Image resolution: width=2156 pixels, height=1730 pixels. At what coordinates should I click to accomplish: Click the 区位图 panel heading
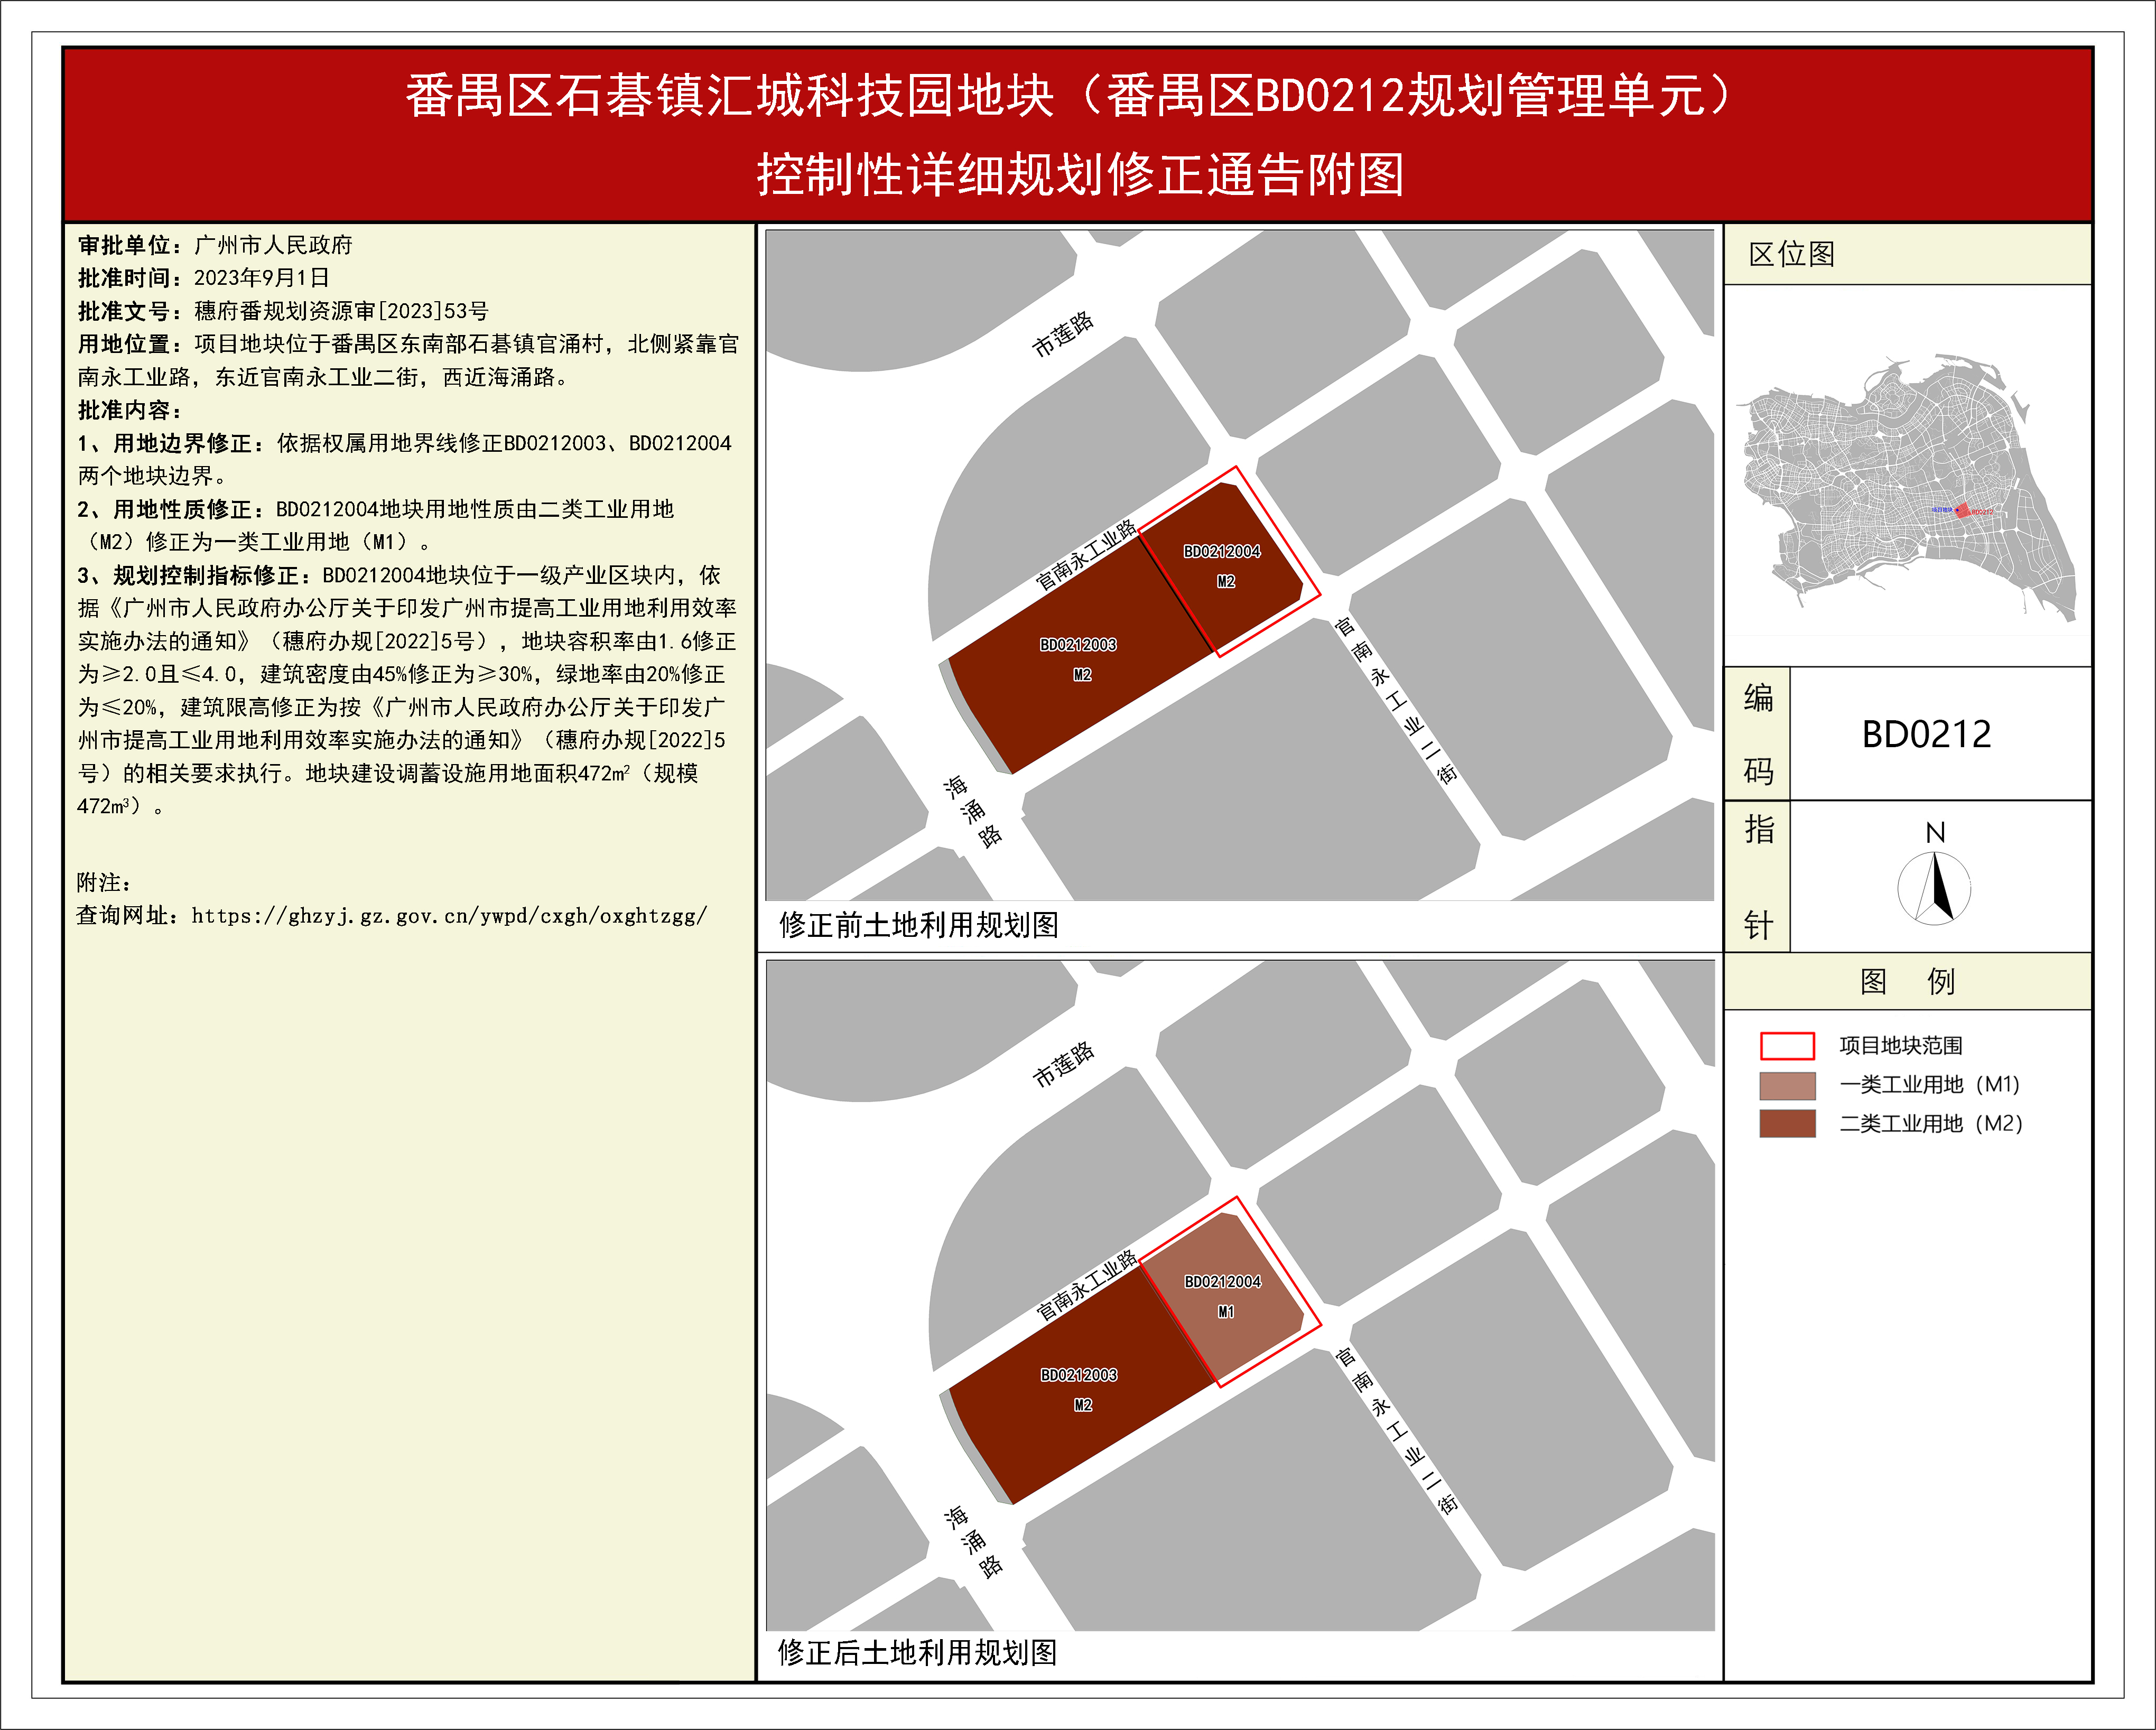1792,254
